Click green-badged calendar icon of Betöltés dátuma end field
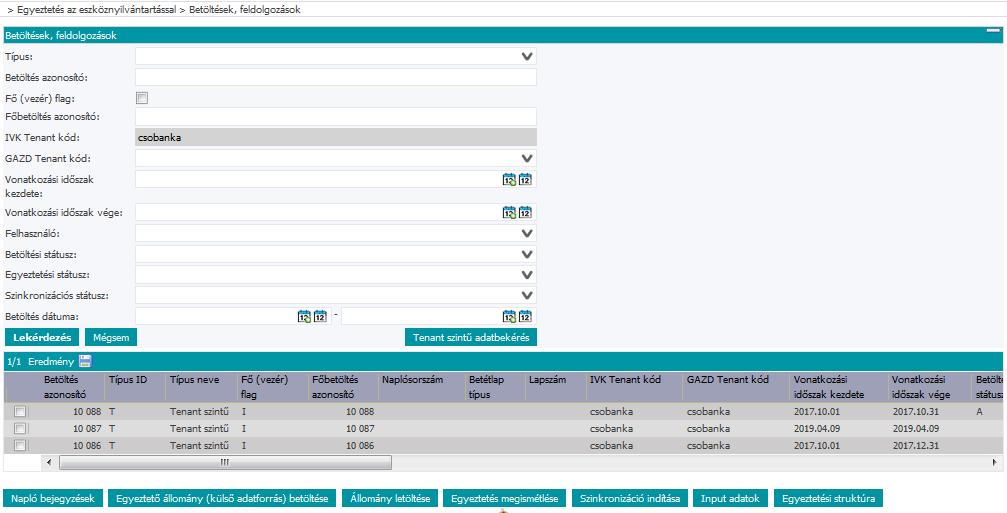 (x=509, y=316)
